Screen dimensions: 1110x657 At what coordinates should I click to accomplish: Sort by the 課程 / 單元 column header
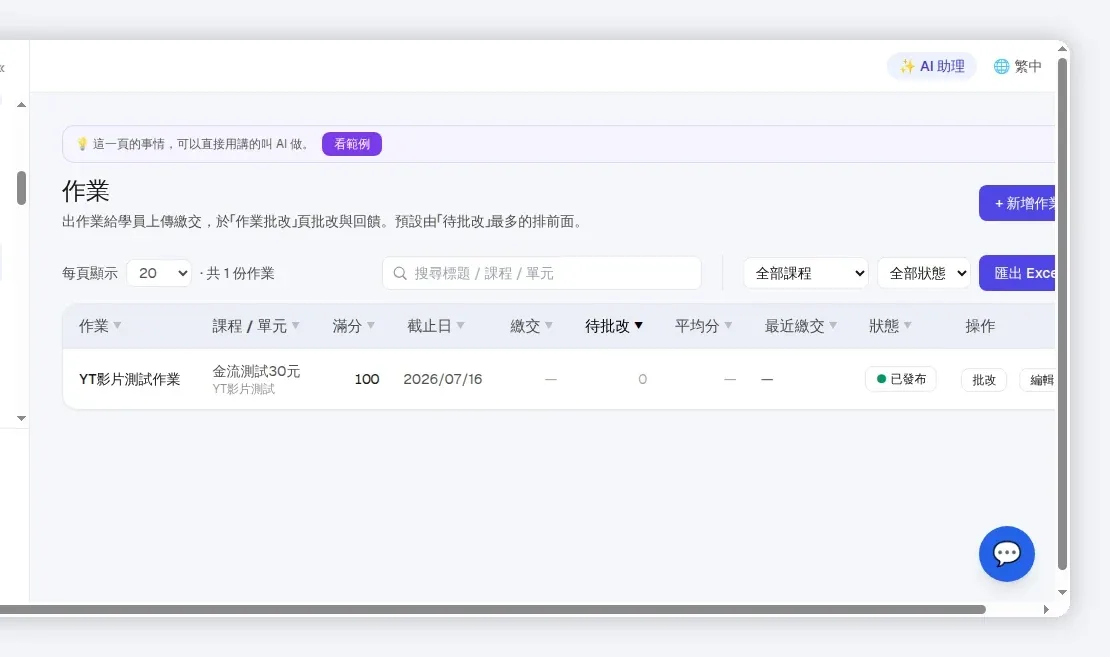click(x=256, y=326)
